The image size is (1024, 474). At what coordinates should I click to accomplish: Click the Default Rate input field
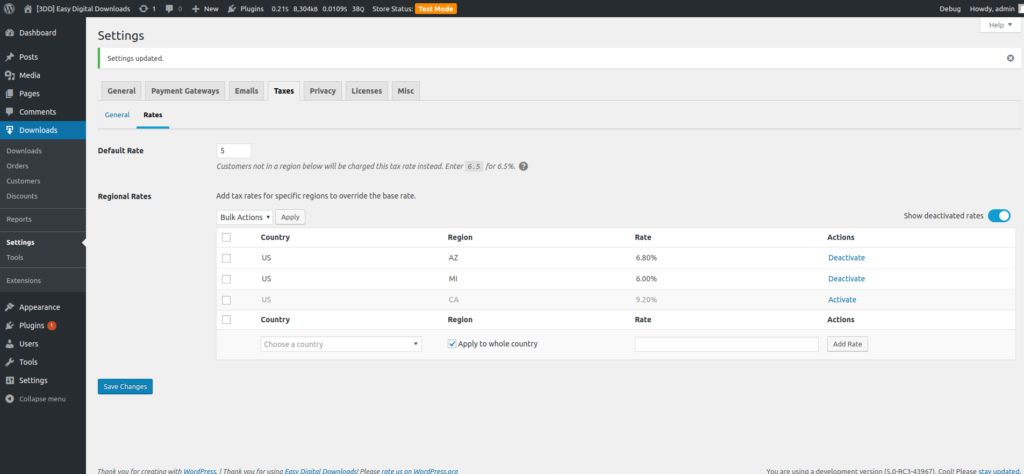pyautogui.click(x=233, y=150)
